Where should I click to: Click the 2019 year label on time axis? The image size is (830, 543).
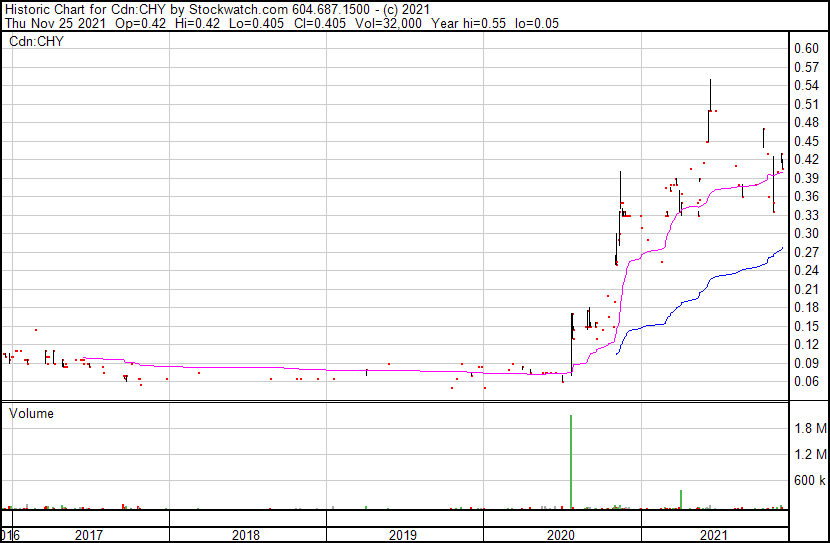click(x=403, y=535)
